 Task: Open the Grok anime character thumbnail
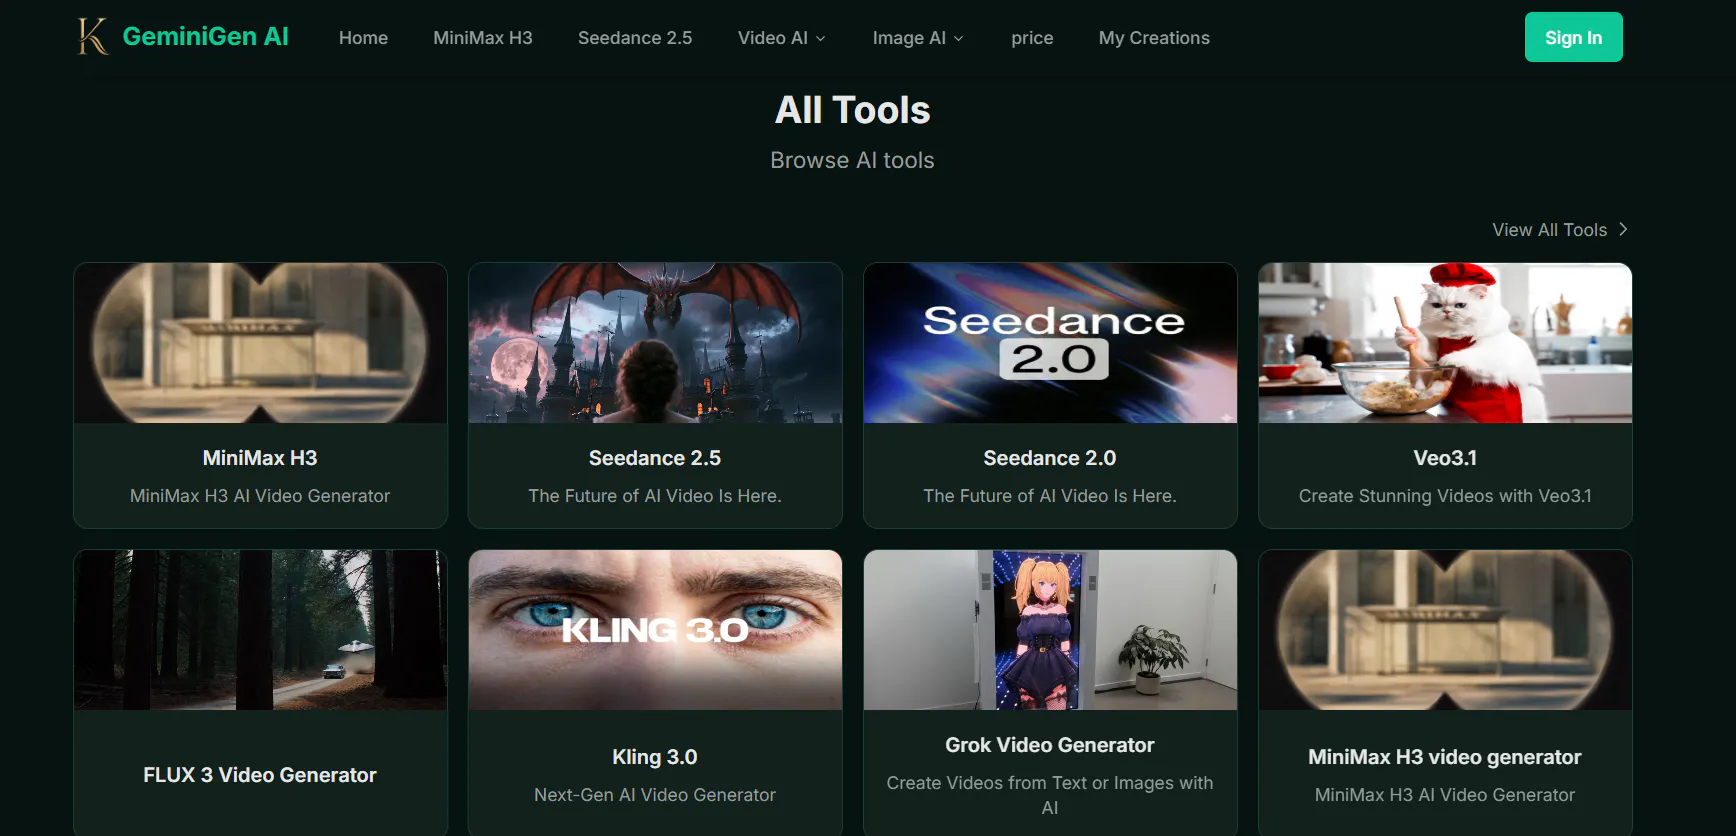point(1050,630)
